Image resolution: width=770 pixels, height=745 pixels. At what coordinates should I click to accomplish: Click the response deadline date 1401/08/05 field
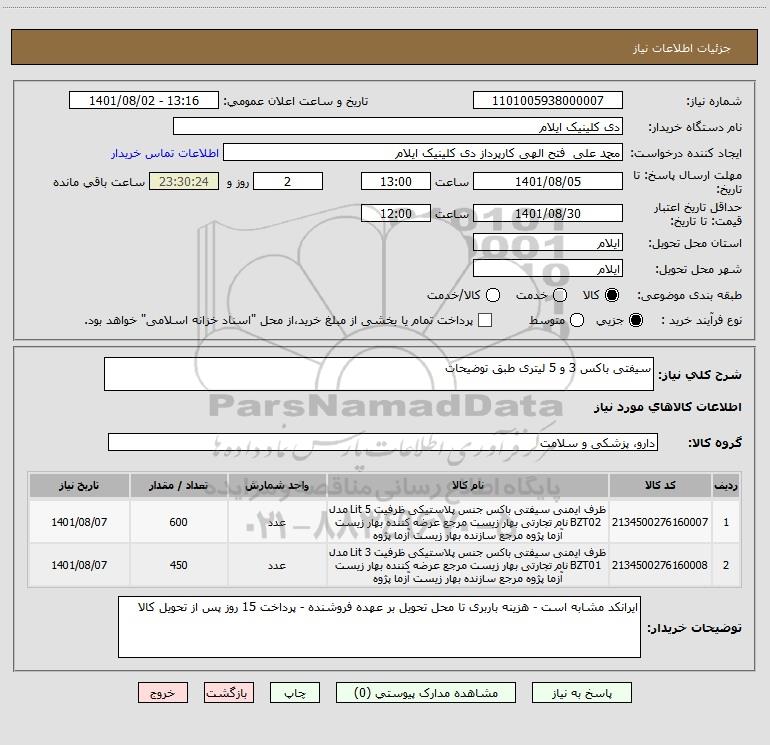click(x=548, y=181)
